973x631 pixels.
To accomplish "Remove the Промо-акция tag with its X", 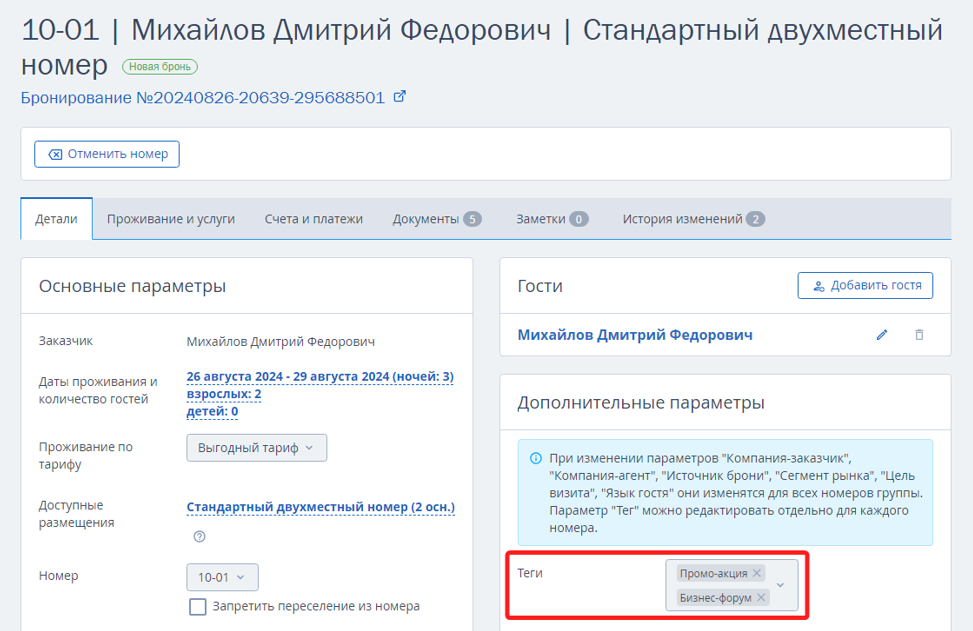I will (756, 573).
